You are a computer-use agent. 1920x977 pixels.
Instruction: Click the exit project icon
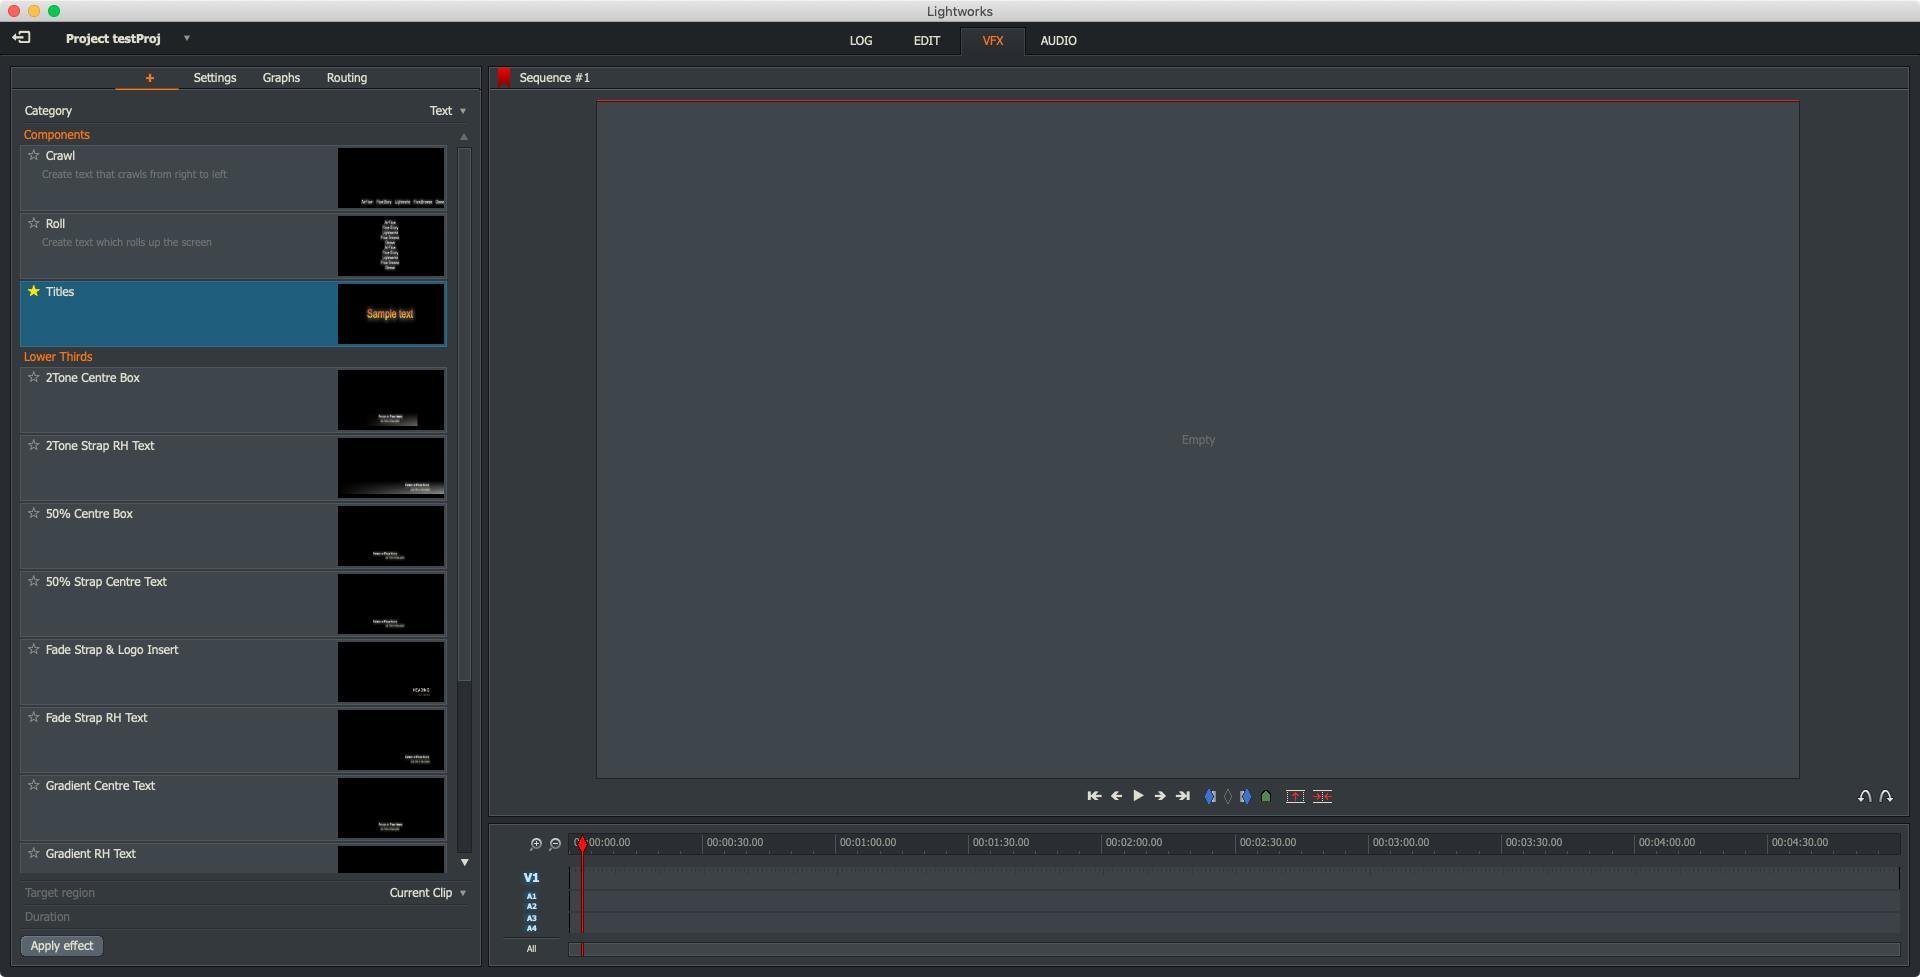click(x=22, y=38)
